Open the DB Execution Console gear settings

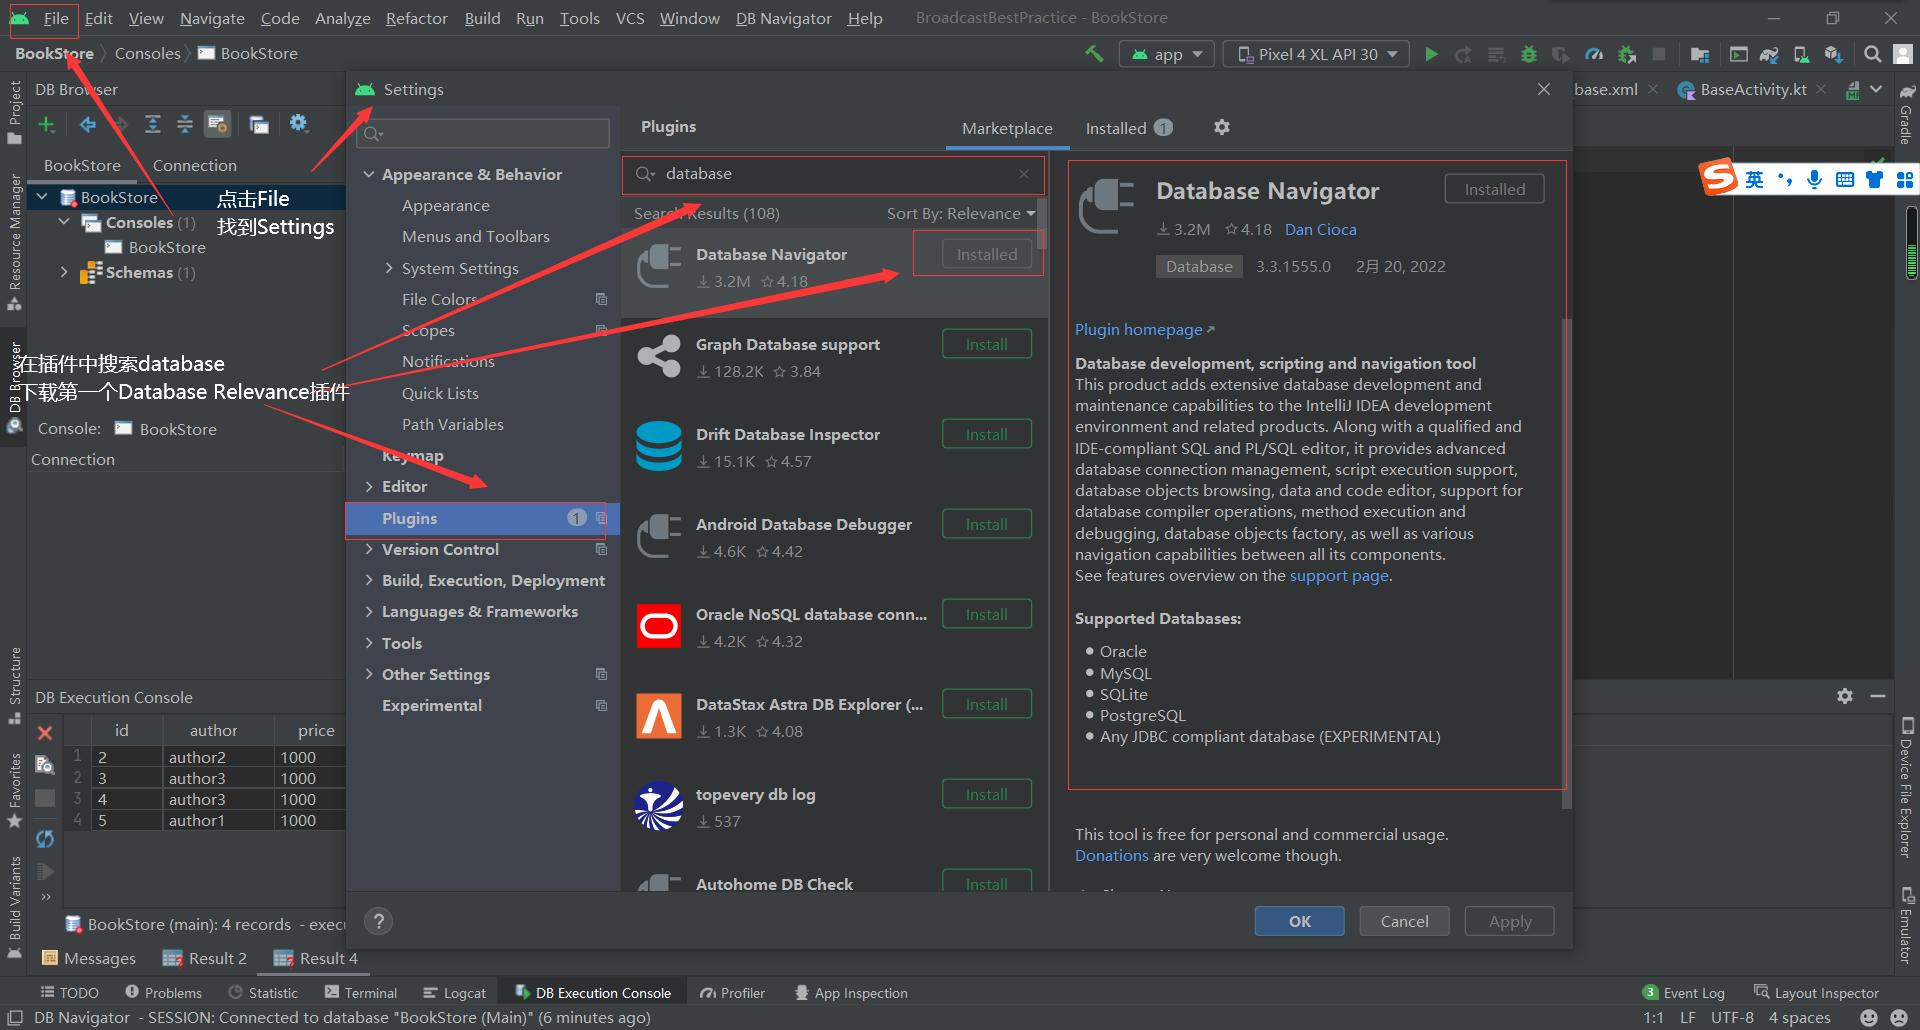click(1845, 696)
